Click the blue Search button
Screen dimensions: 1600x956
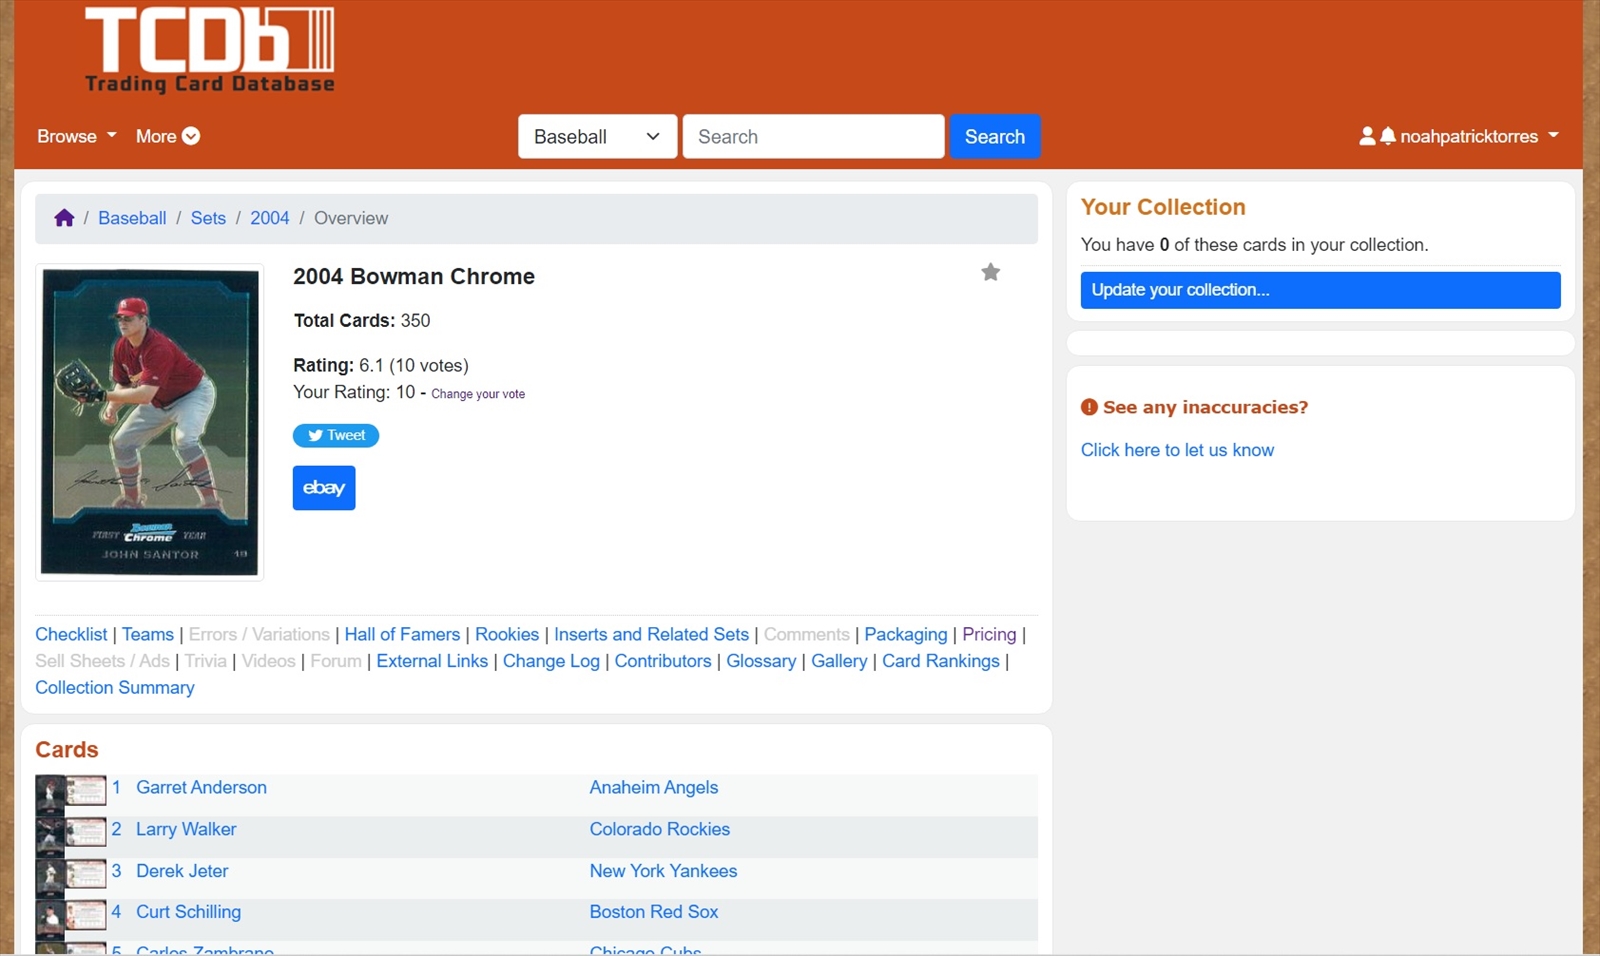(995, 136)
